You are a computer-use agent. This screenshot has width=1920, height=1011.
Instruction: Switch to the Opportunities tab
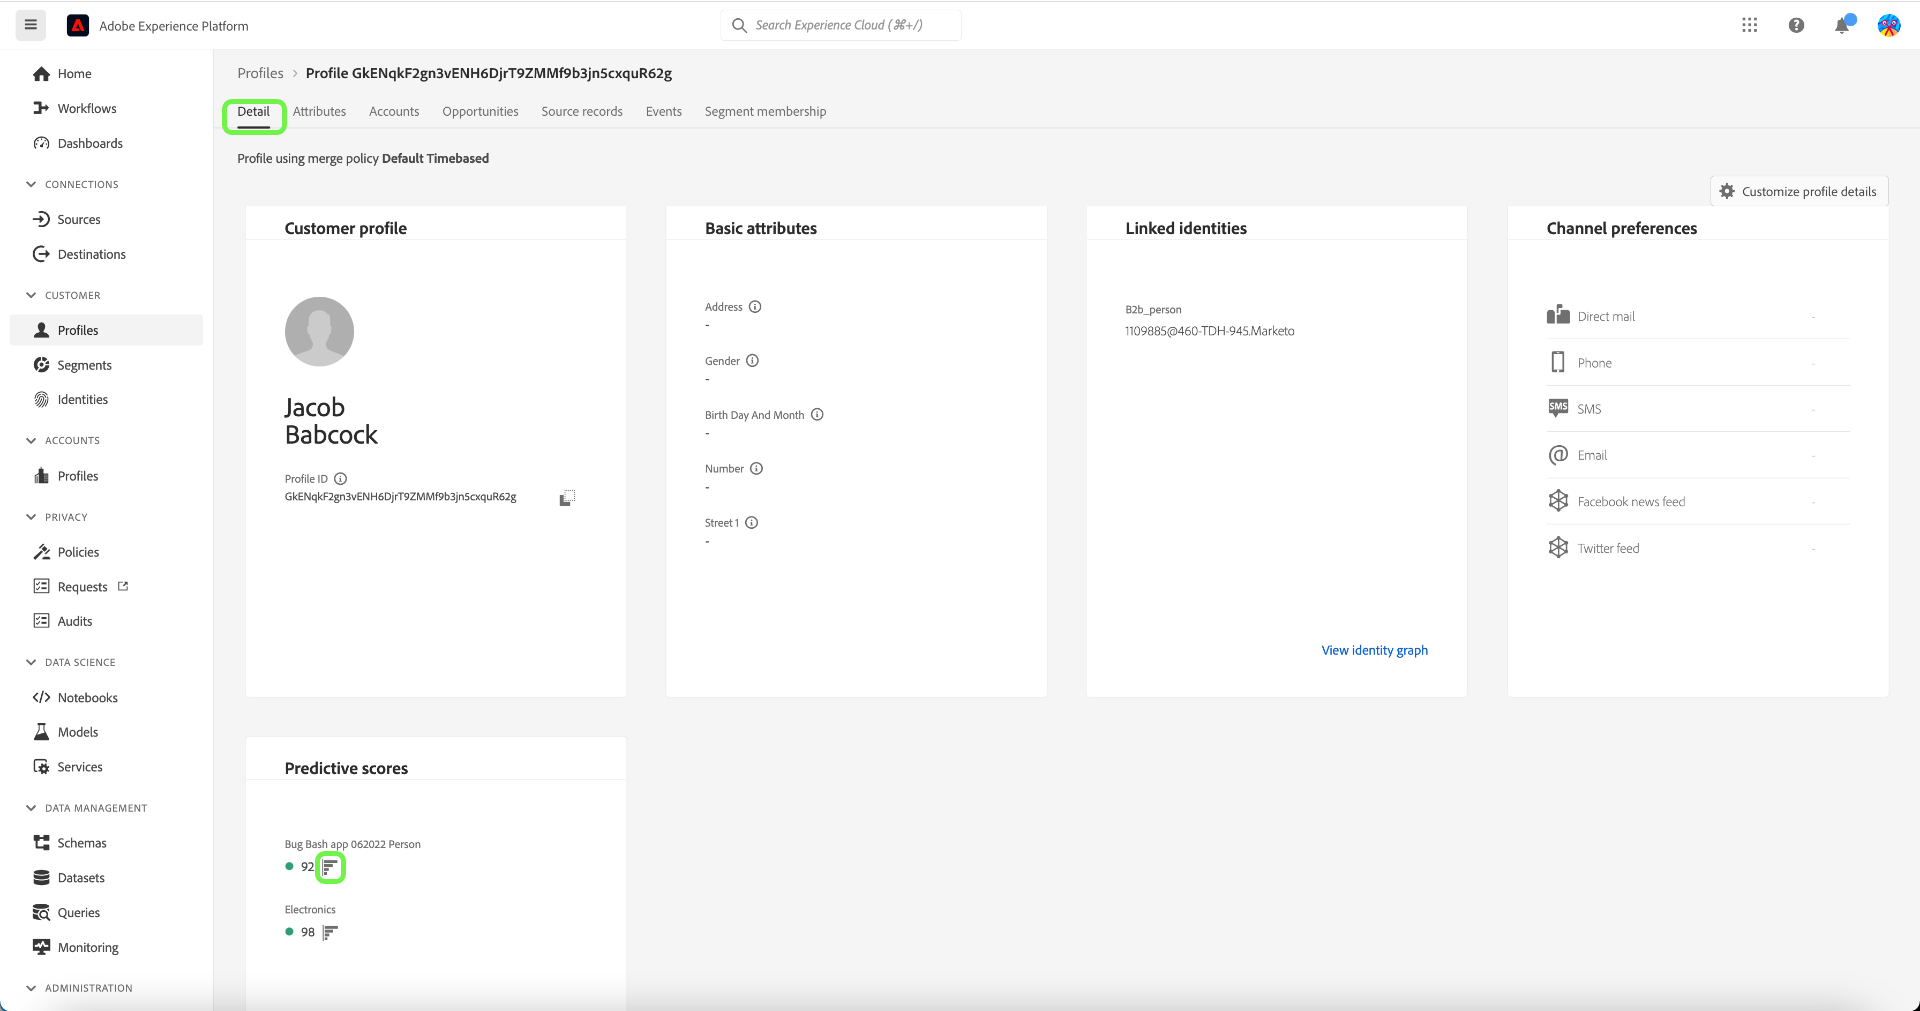[x=481, y=112]
